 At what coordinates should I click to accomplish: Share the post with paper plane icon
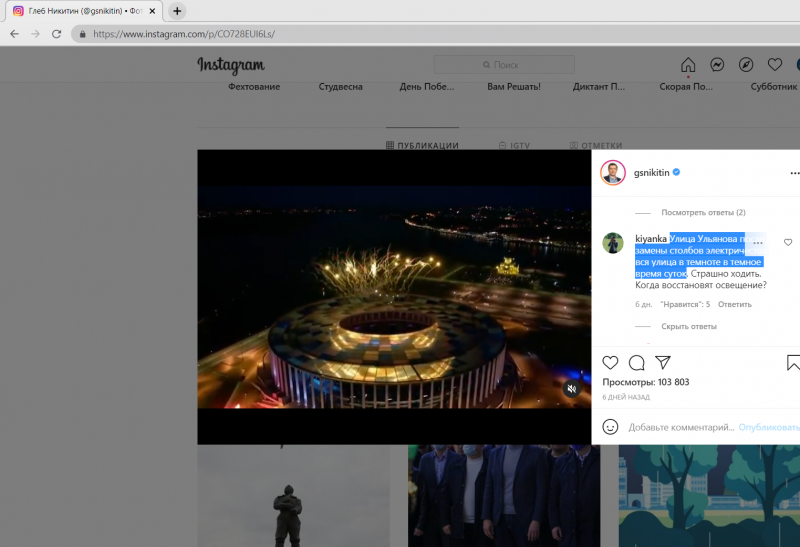coord(663,362)
